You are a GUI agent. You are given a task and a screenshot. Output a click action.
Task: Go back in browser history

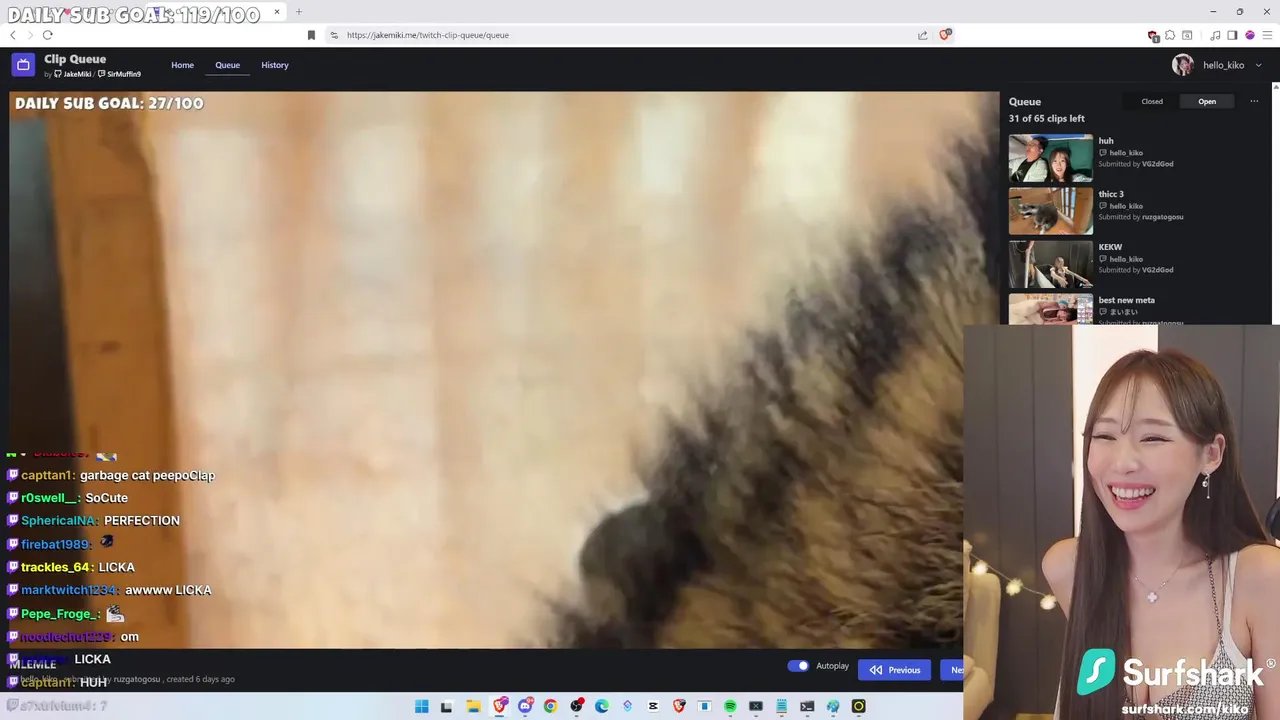tap(13, 35)
